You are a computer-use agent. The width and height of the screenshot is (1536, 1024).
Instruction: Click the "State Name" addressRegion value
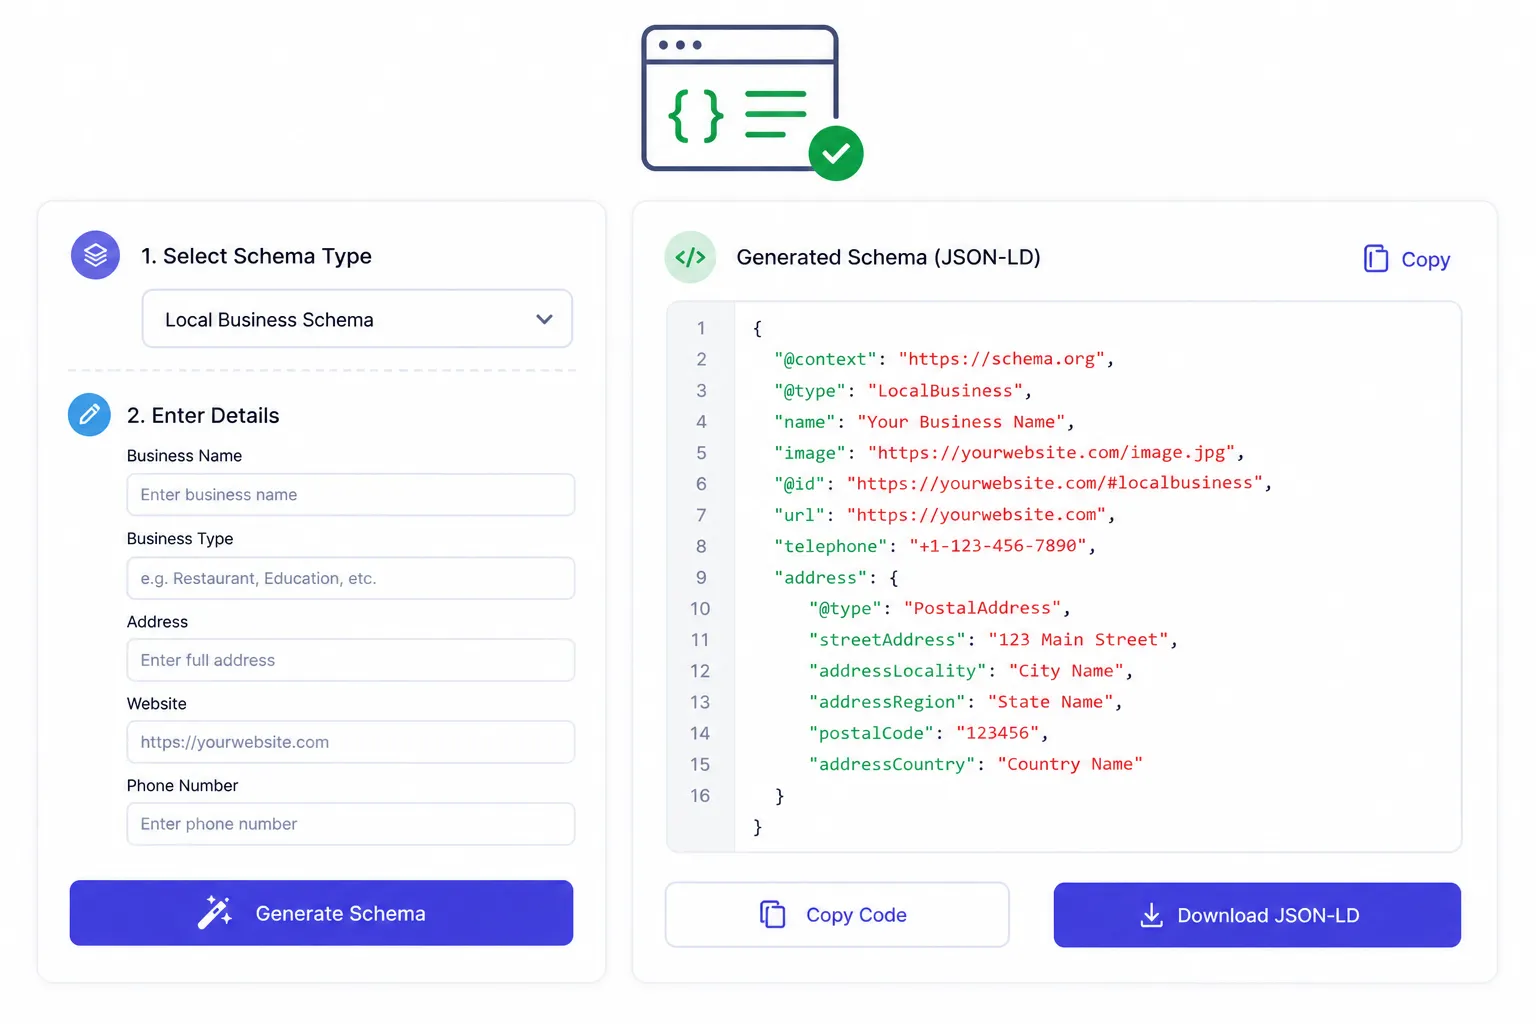coord(1050,702)
